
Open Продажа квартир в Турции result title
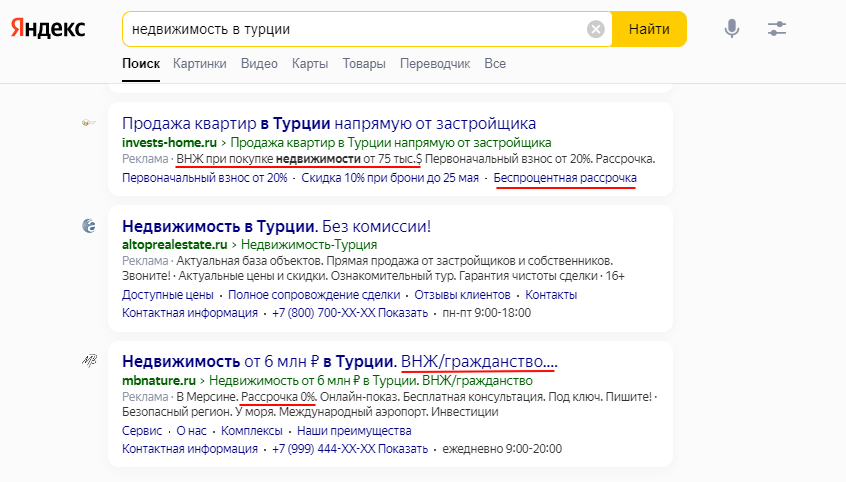click(329, 124)
